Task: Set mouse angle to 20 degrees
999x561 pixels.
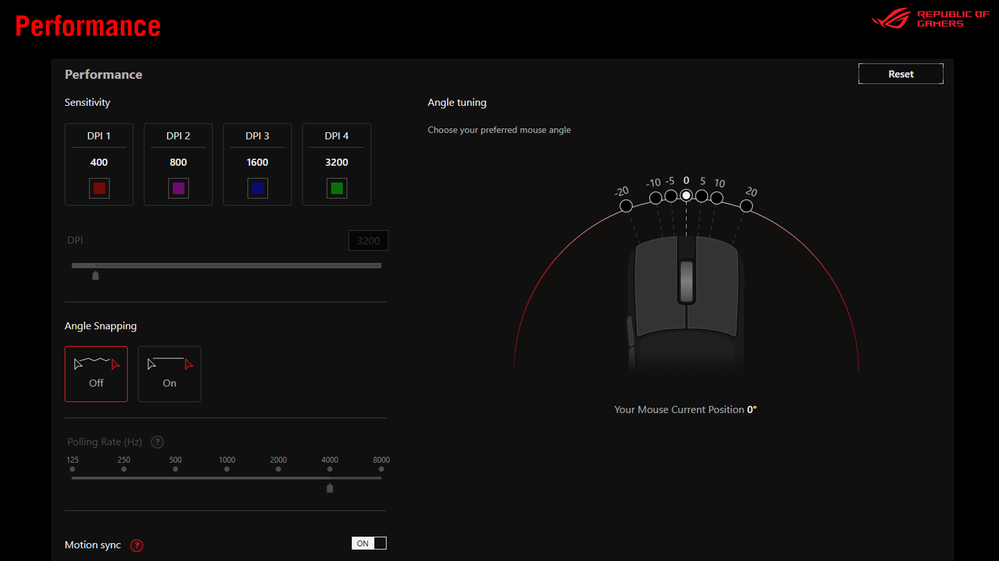Action: (746, 206)
